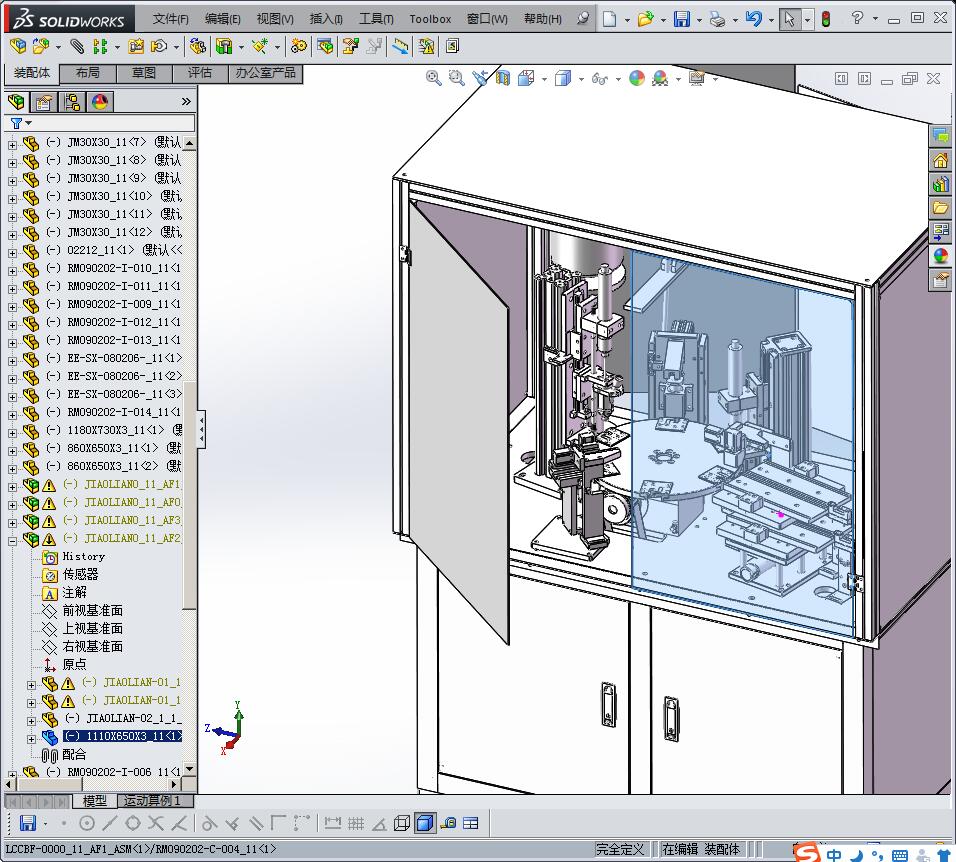Open the DisplayManager color-ball tab
The width and height of the screenshot is (956, 862).
click(100, 101)
